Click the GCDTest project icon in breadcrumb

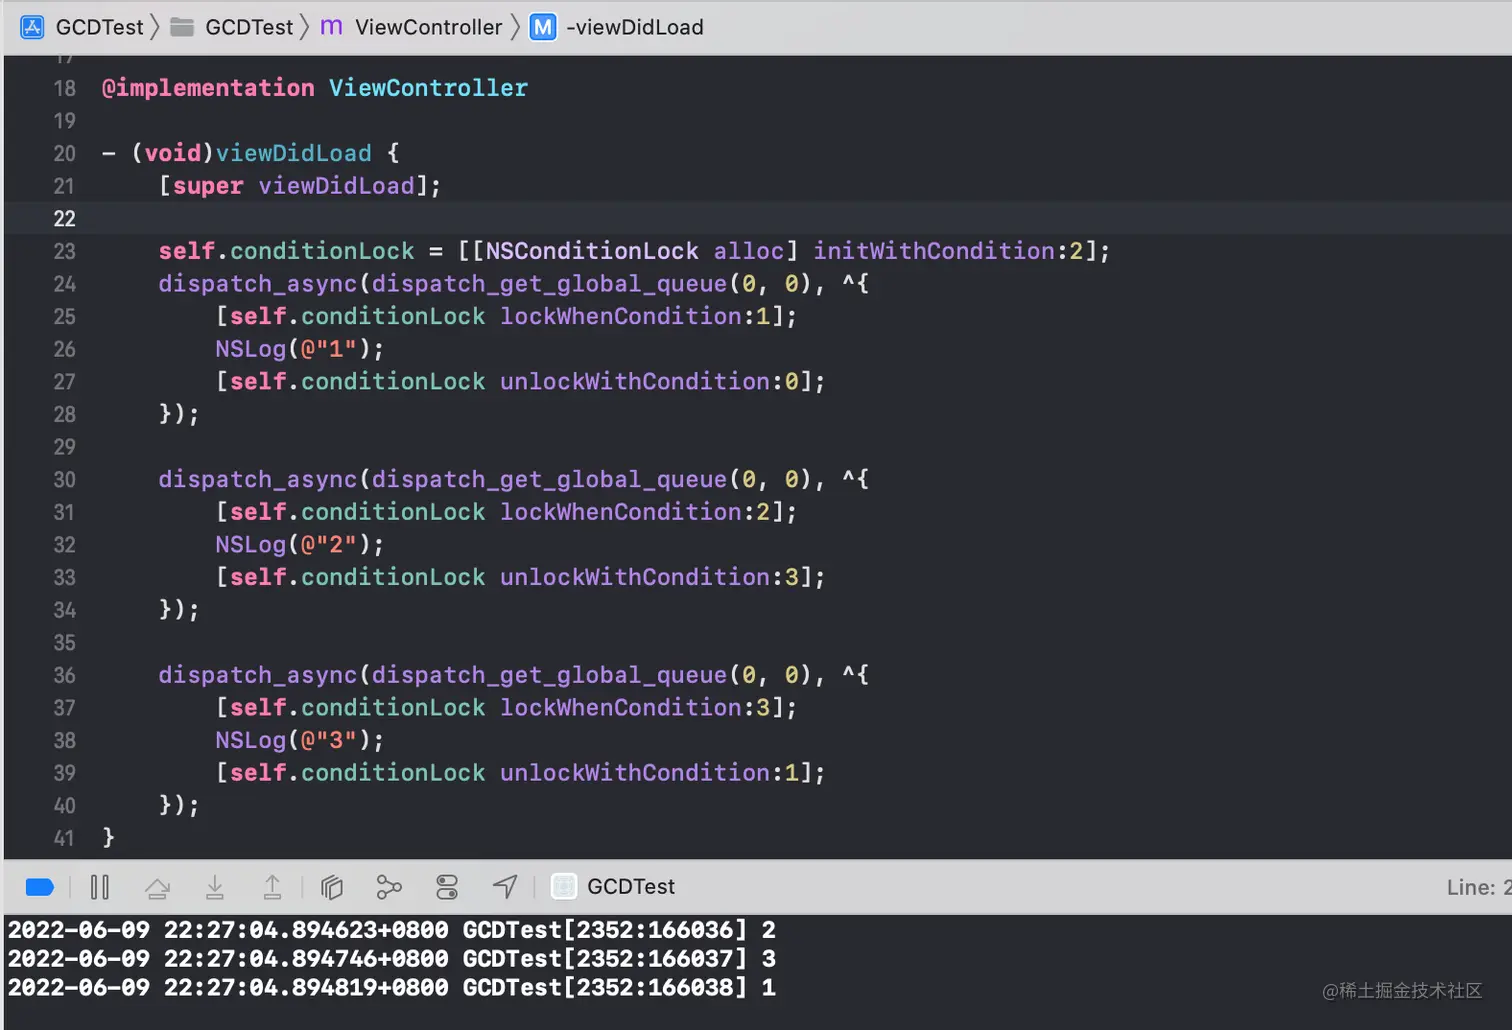(x=32, y=27)
